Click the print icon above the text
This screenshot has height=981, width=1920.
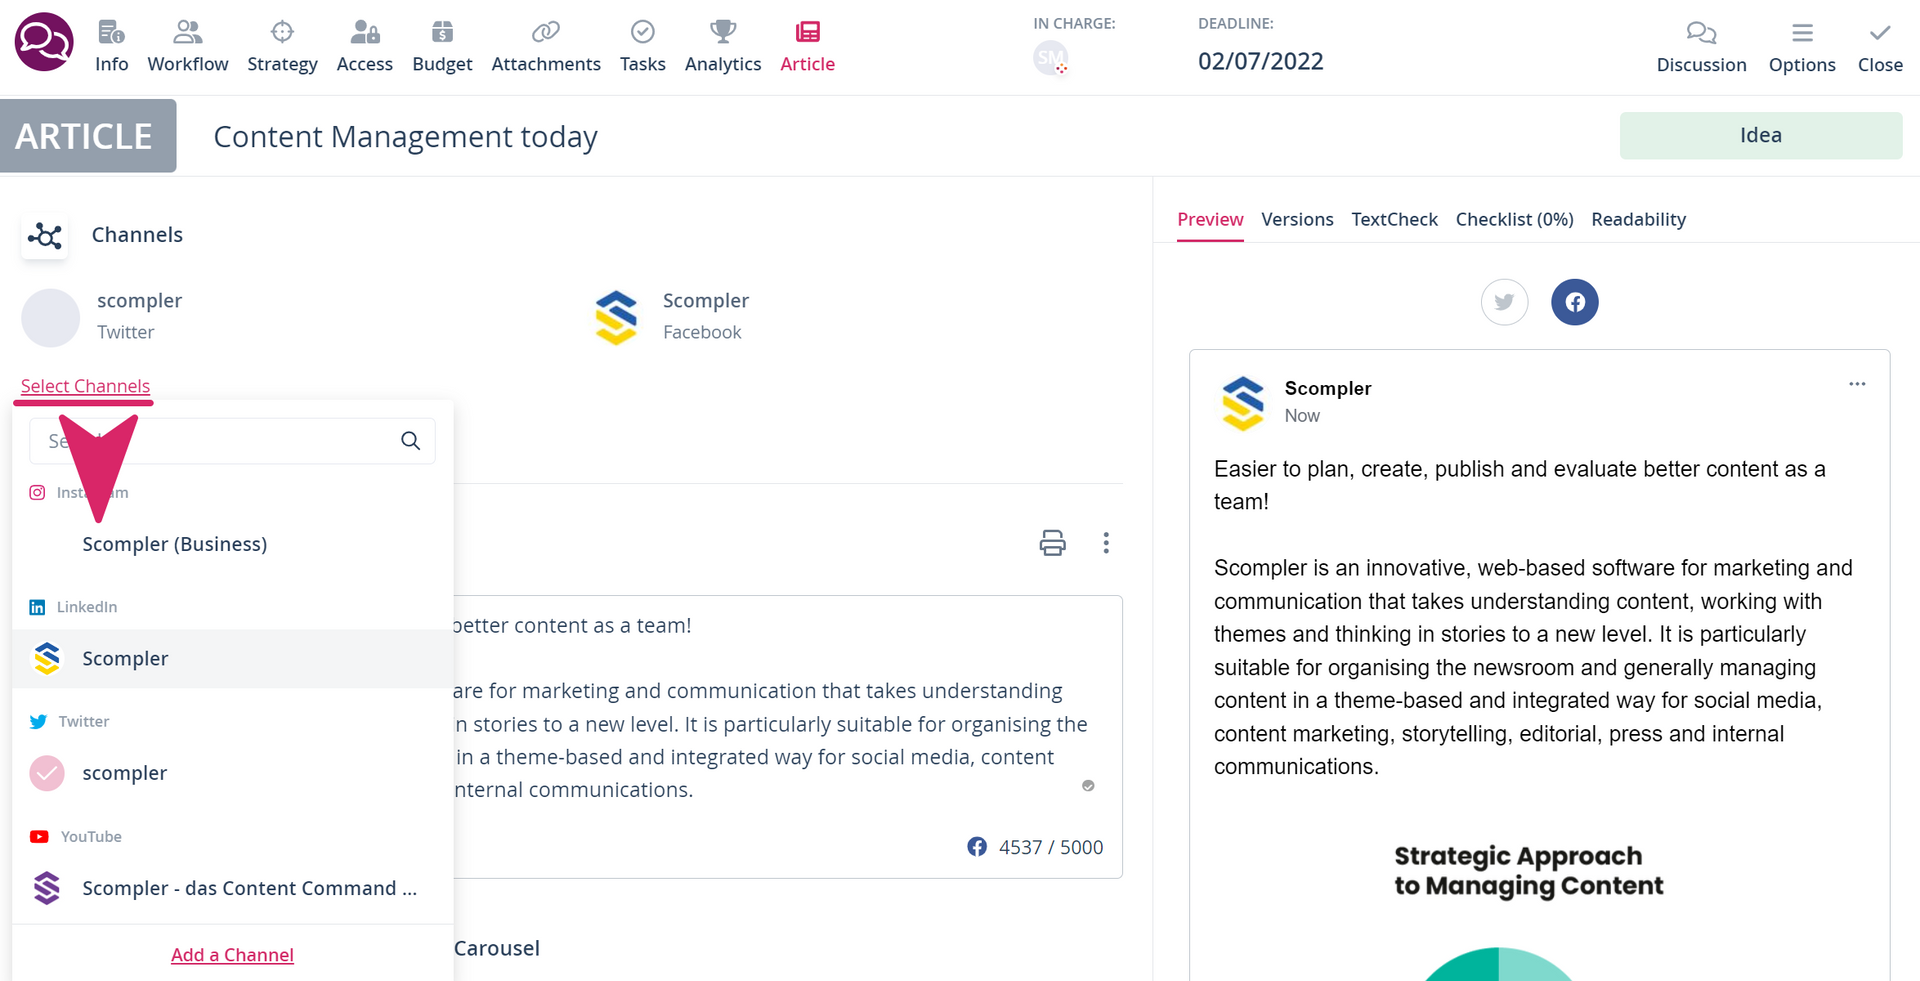point(1052,543)
